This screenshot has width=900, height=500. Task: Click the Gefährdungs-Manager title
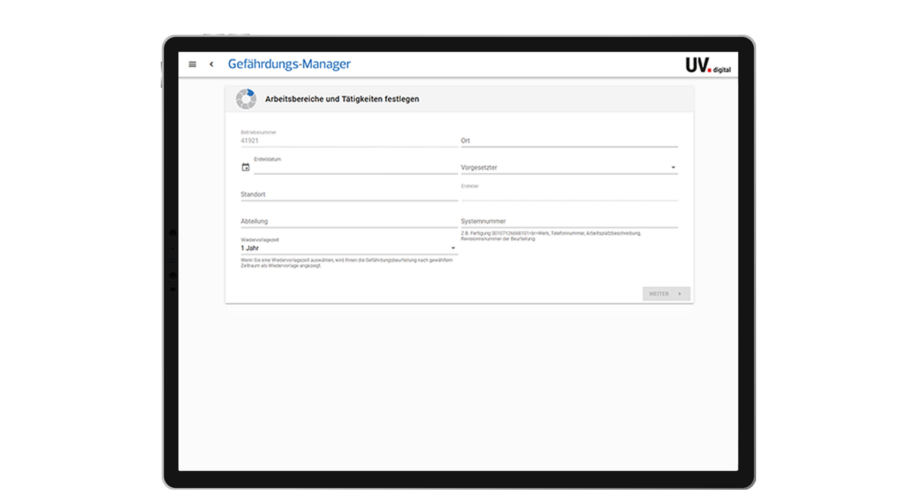click(289, 64)
